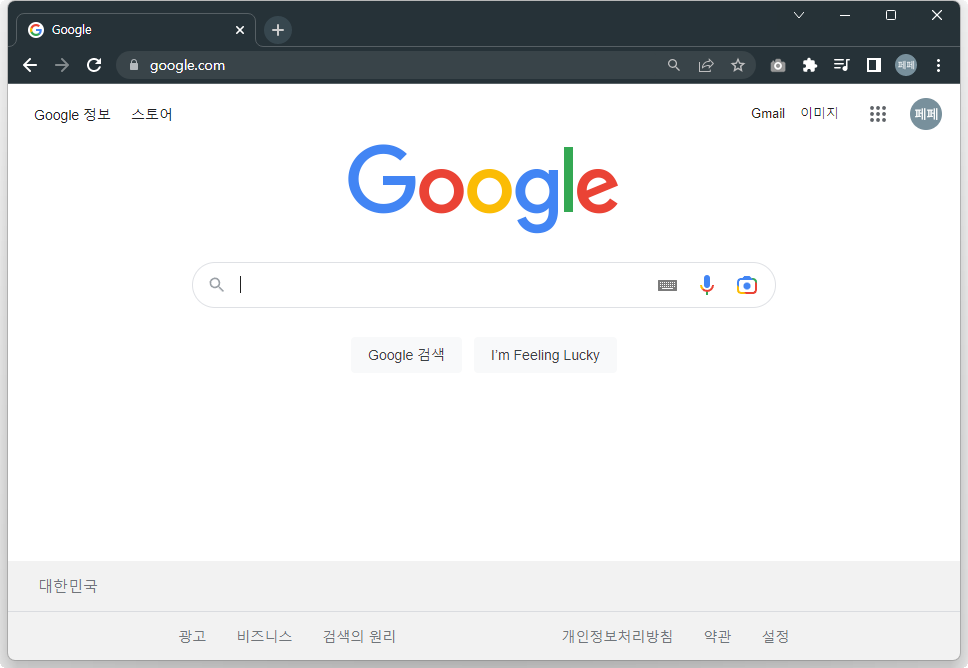Open the Chrome three-dot menu
968x668 pixels.
click(x=938, y=65)
